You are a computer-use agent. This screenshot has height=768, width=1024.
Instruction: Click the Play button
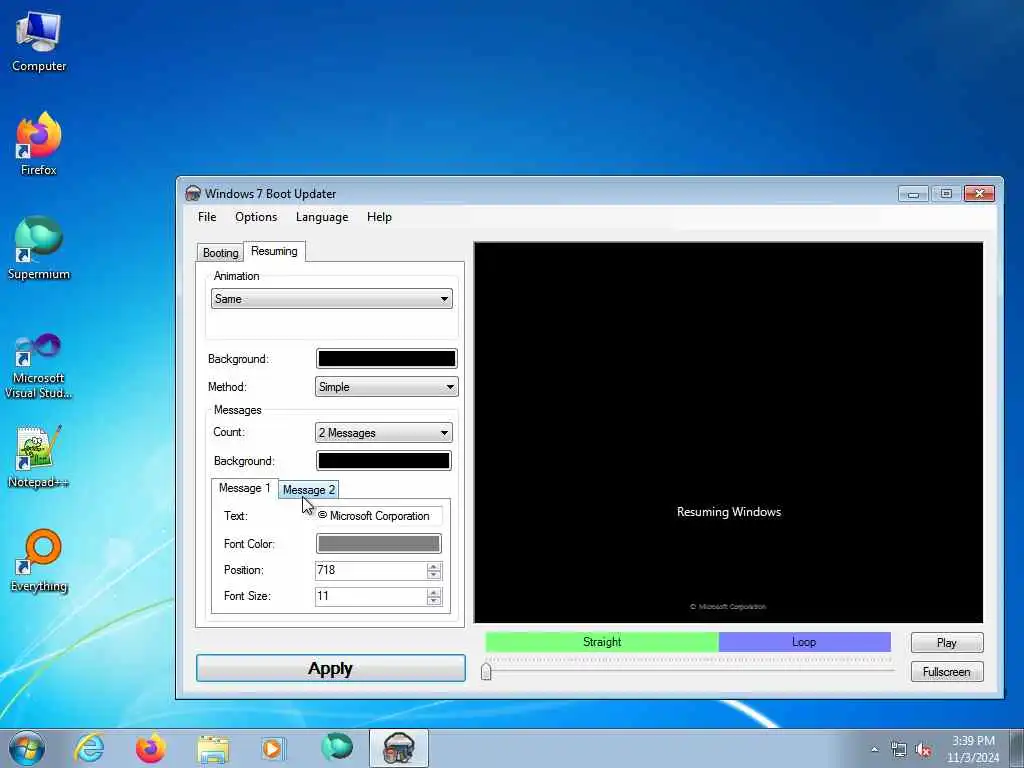click(947, 643)
